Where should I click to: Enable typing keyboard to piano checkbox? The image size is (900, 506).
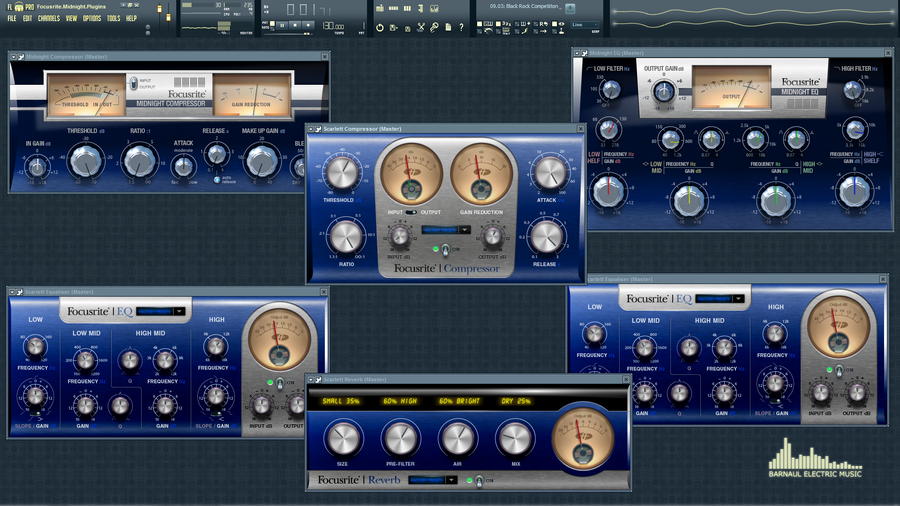479,24
